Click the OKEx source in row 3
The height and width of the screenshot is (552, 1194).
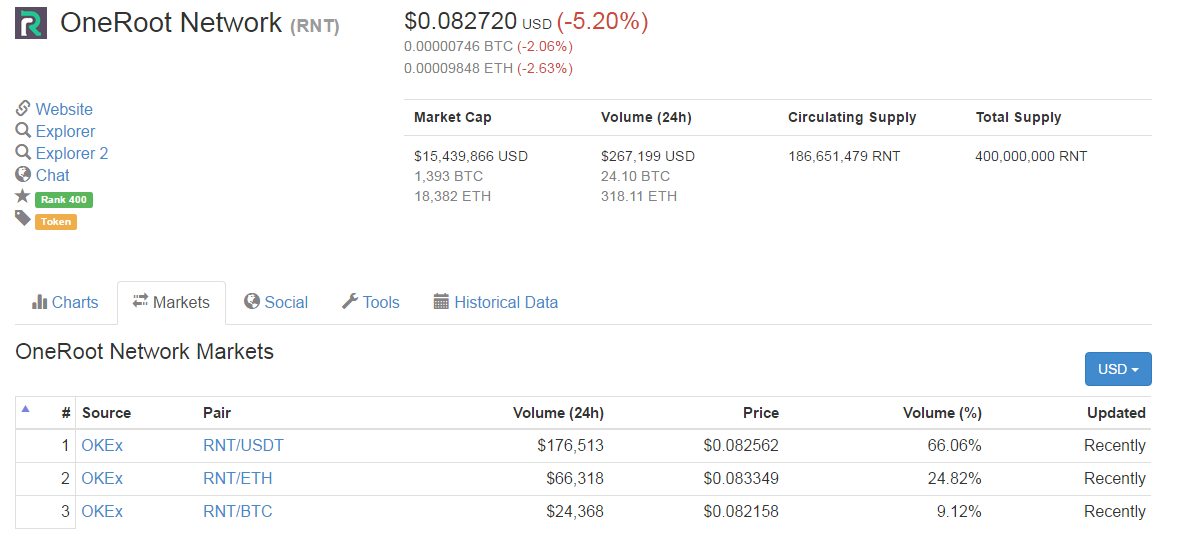[x=102, y=511]
